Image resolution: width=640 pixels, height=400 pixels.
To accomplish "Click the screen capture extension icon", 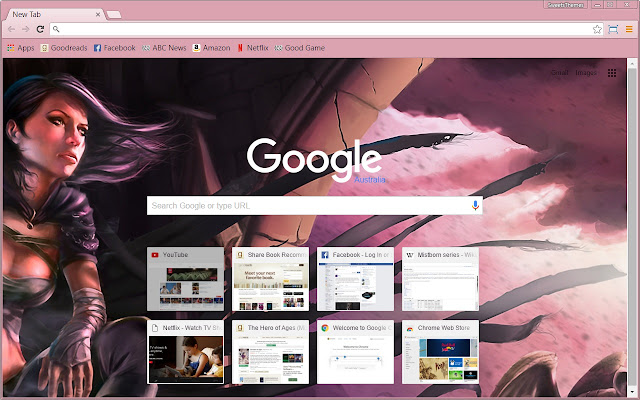I will tap(613, 29).
